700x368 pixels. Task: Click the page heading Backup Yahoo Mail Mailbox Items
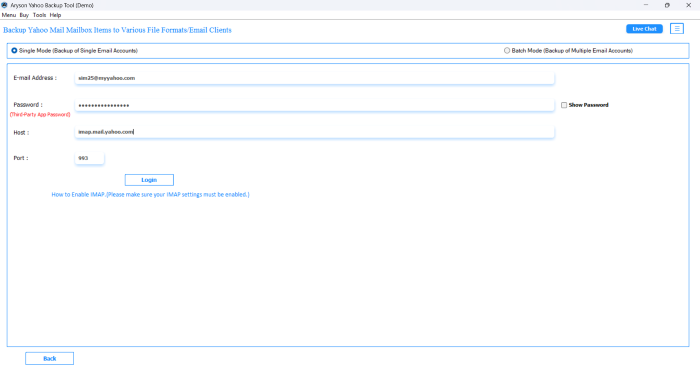(117, 30)
